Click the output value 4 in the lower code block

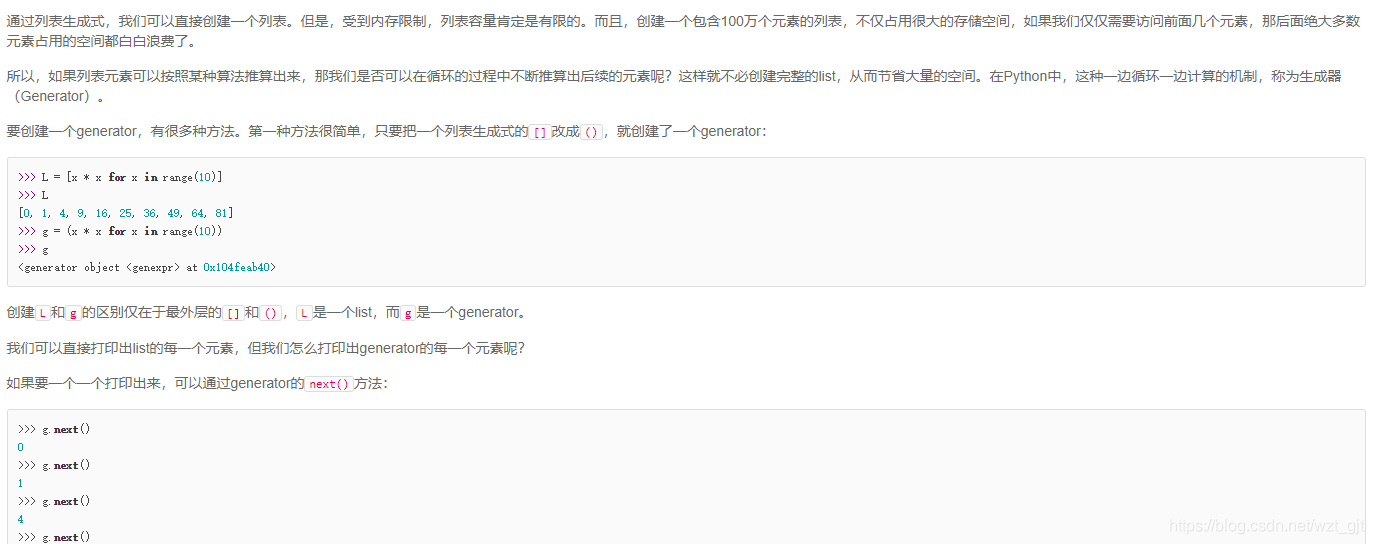(x=21, y=519)
